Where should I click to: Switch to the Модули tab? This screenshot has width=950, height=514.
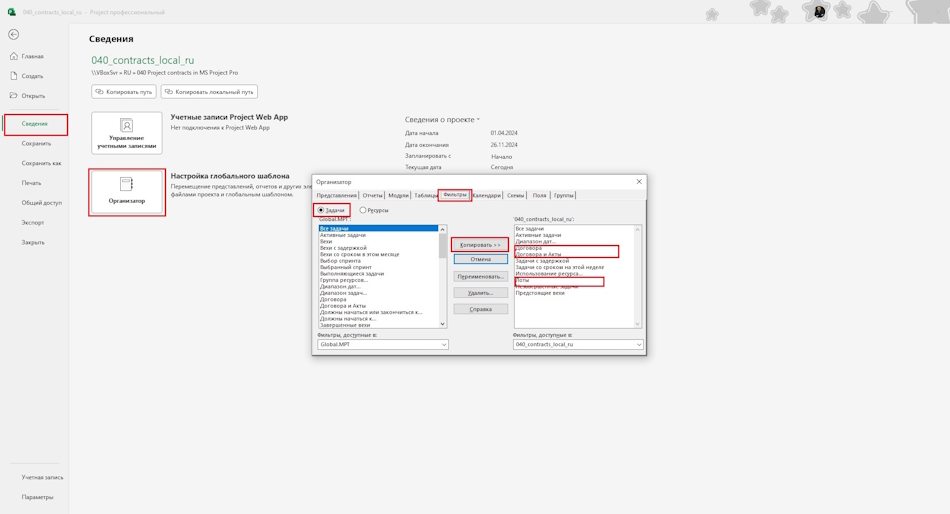pos(398,195)
